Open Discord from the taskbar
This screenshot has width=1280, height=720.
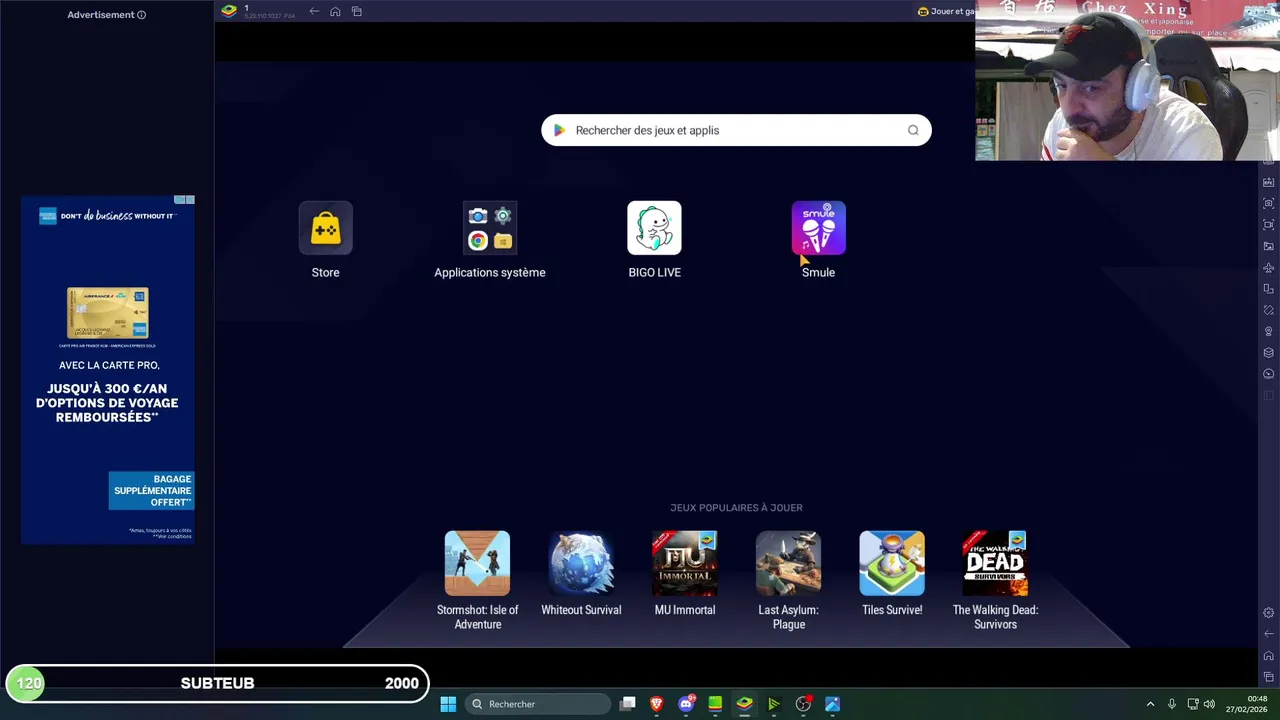pyautogui.click(x=686, y=704)
